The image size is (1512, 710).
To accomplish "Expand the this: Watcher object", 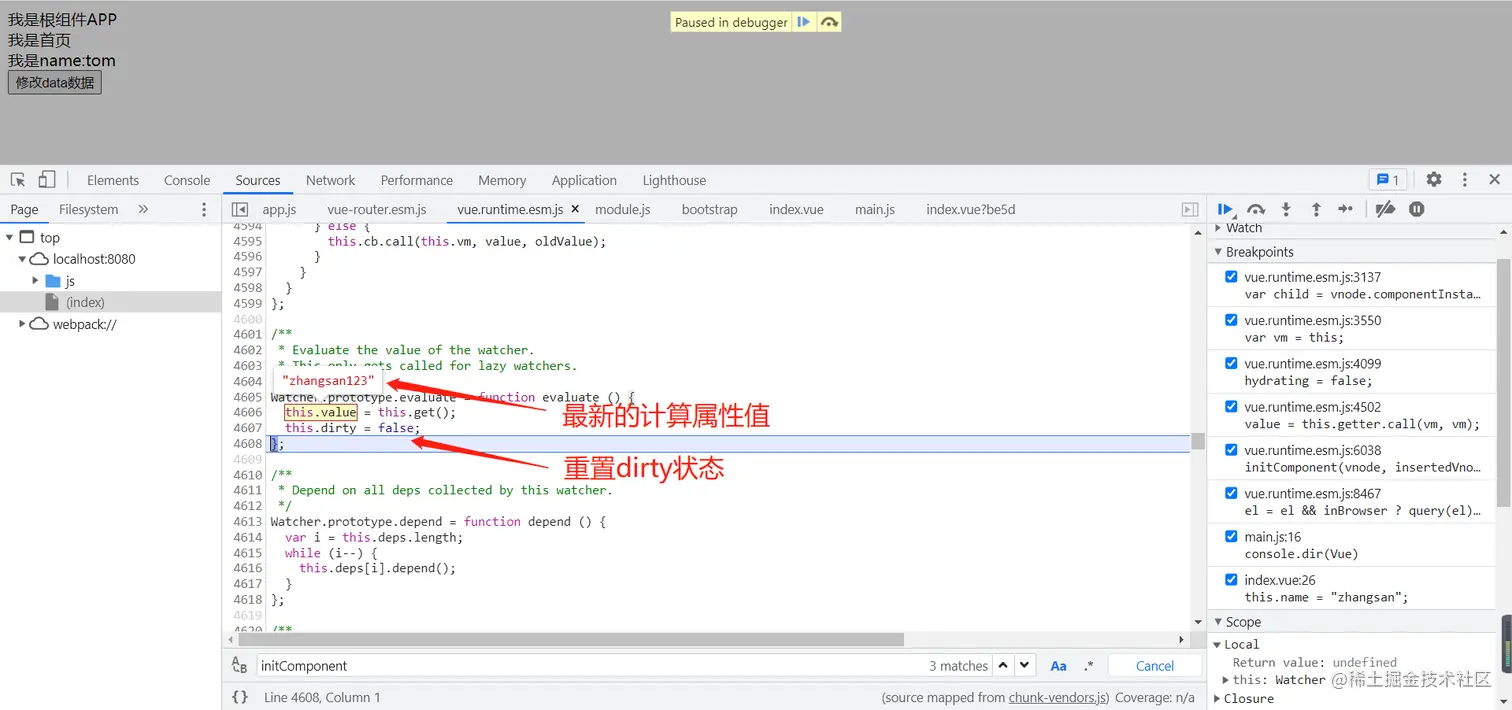I will pyautogui.click(x=1226, y=680).
